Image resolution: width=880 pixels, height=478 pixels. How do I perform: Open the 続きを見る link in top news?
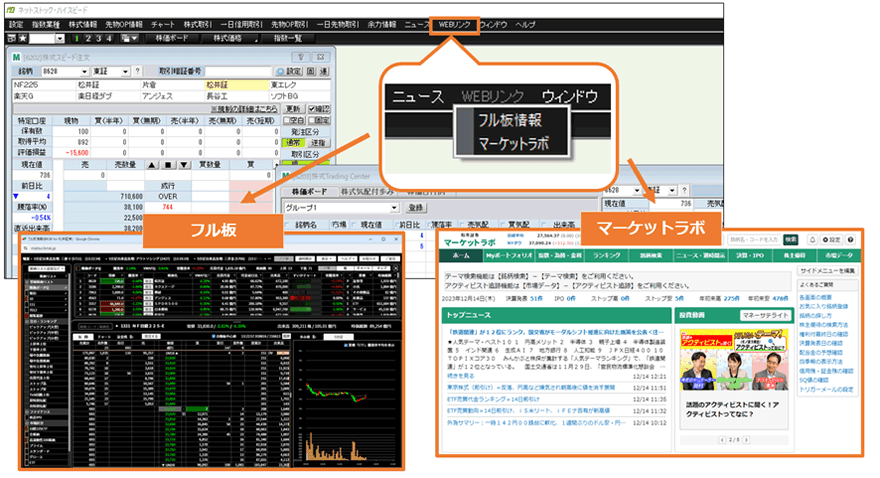coord(460,376)
